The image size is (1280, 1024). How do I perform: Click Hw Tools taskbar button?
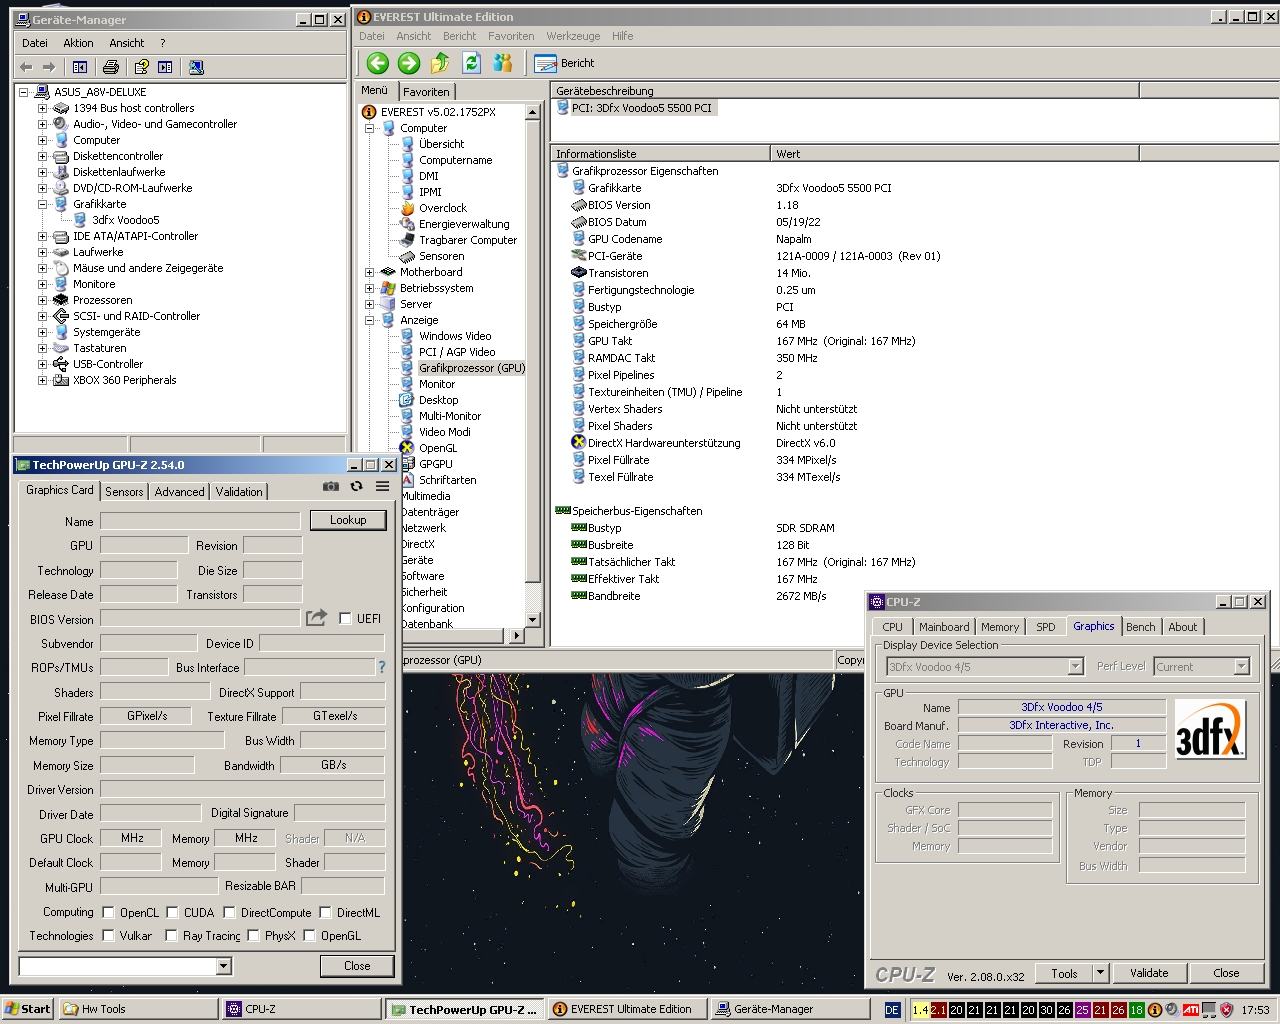pos(138,1009)
